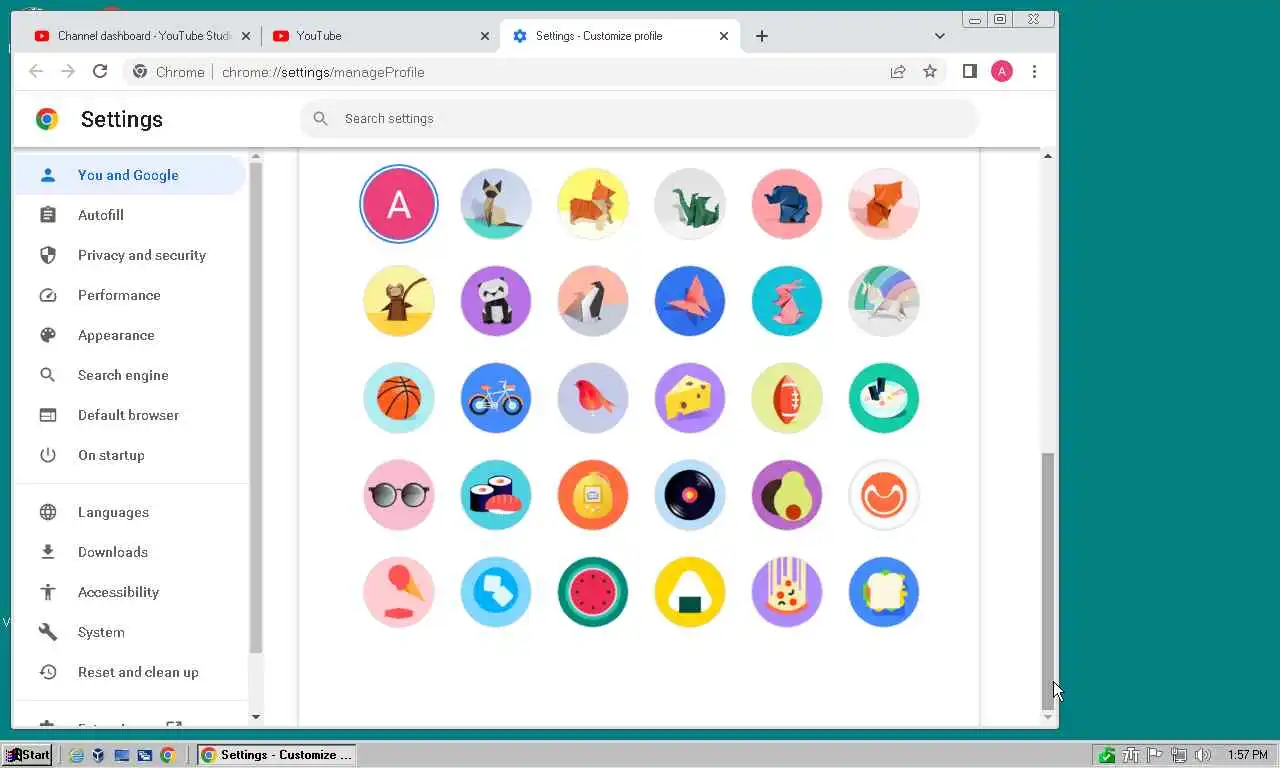1280x768 pixels.
Task: Open You and Google settings section
Action: [x=129, y=175]
